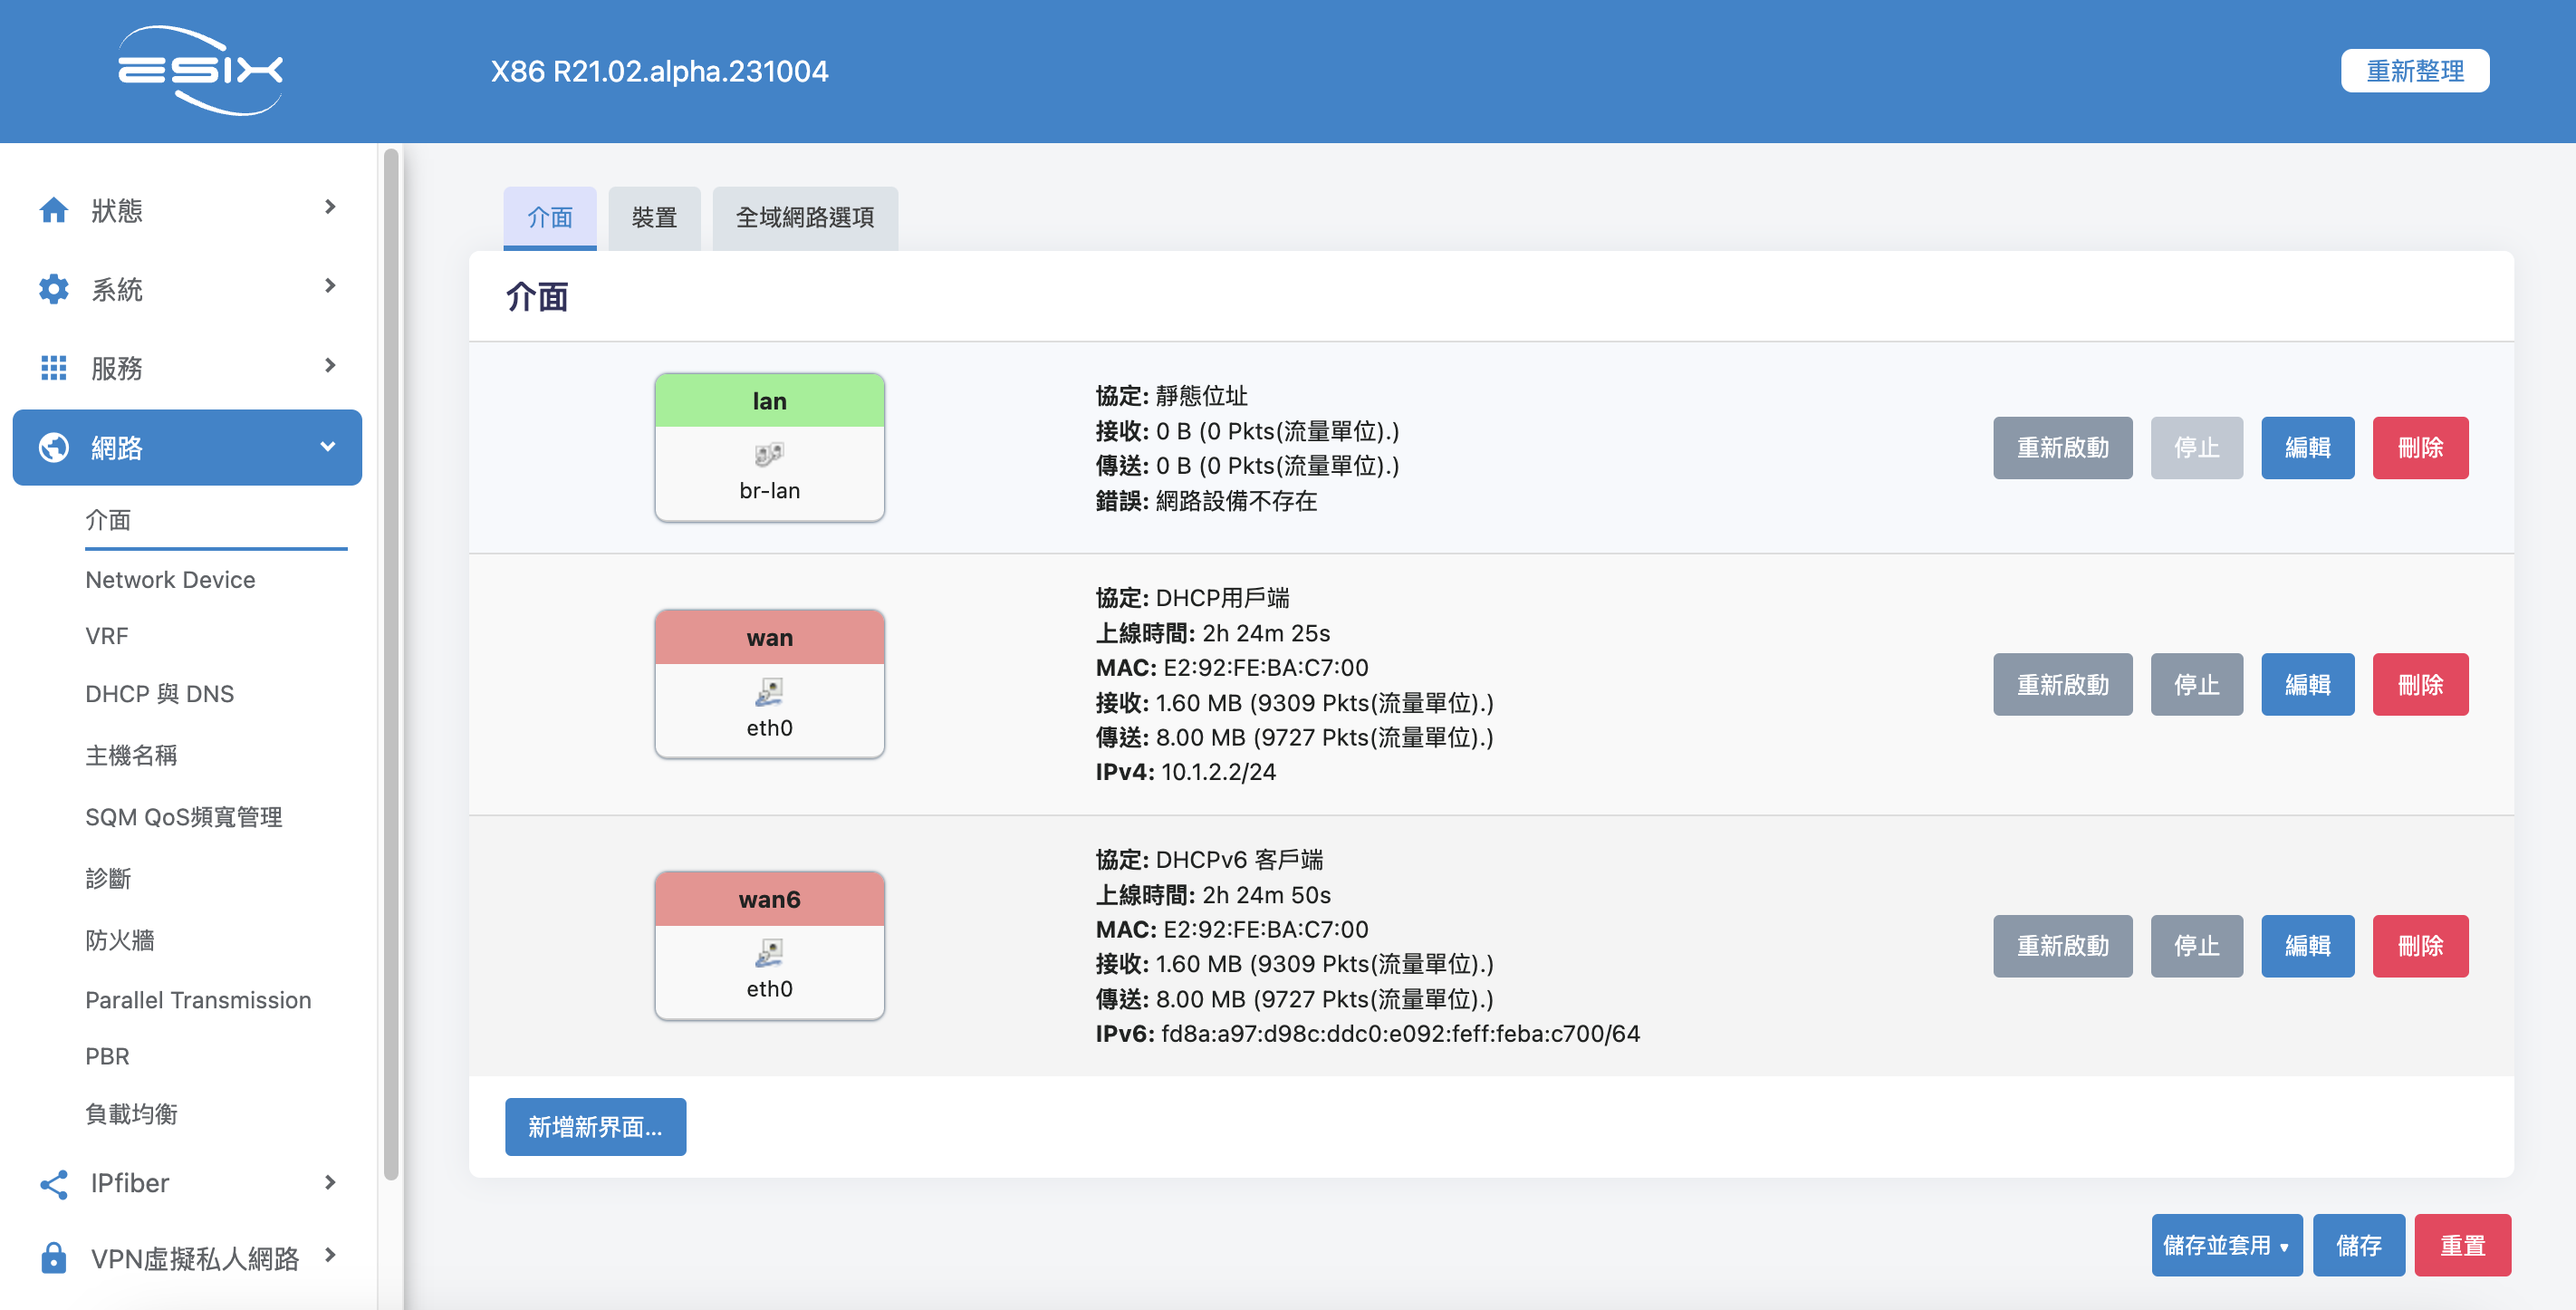Expand the 系統 menu chevron

(330, 286)
